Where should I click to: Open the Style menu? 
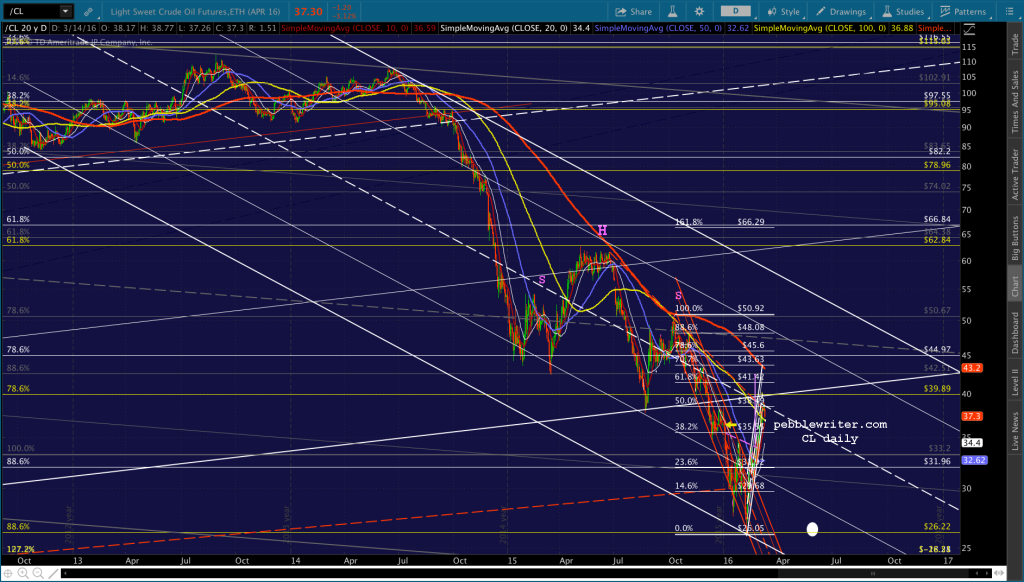783,11
